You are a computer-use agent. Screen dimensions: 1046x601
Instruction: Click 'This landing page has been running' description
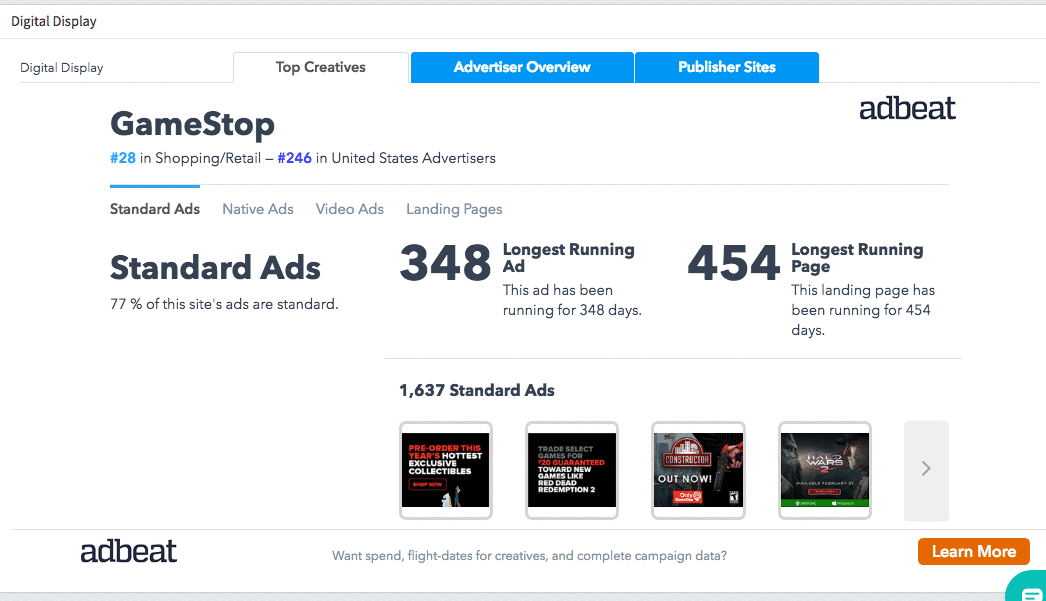[863, 310]
